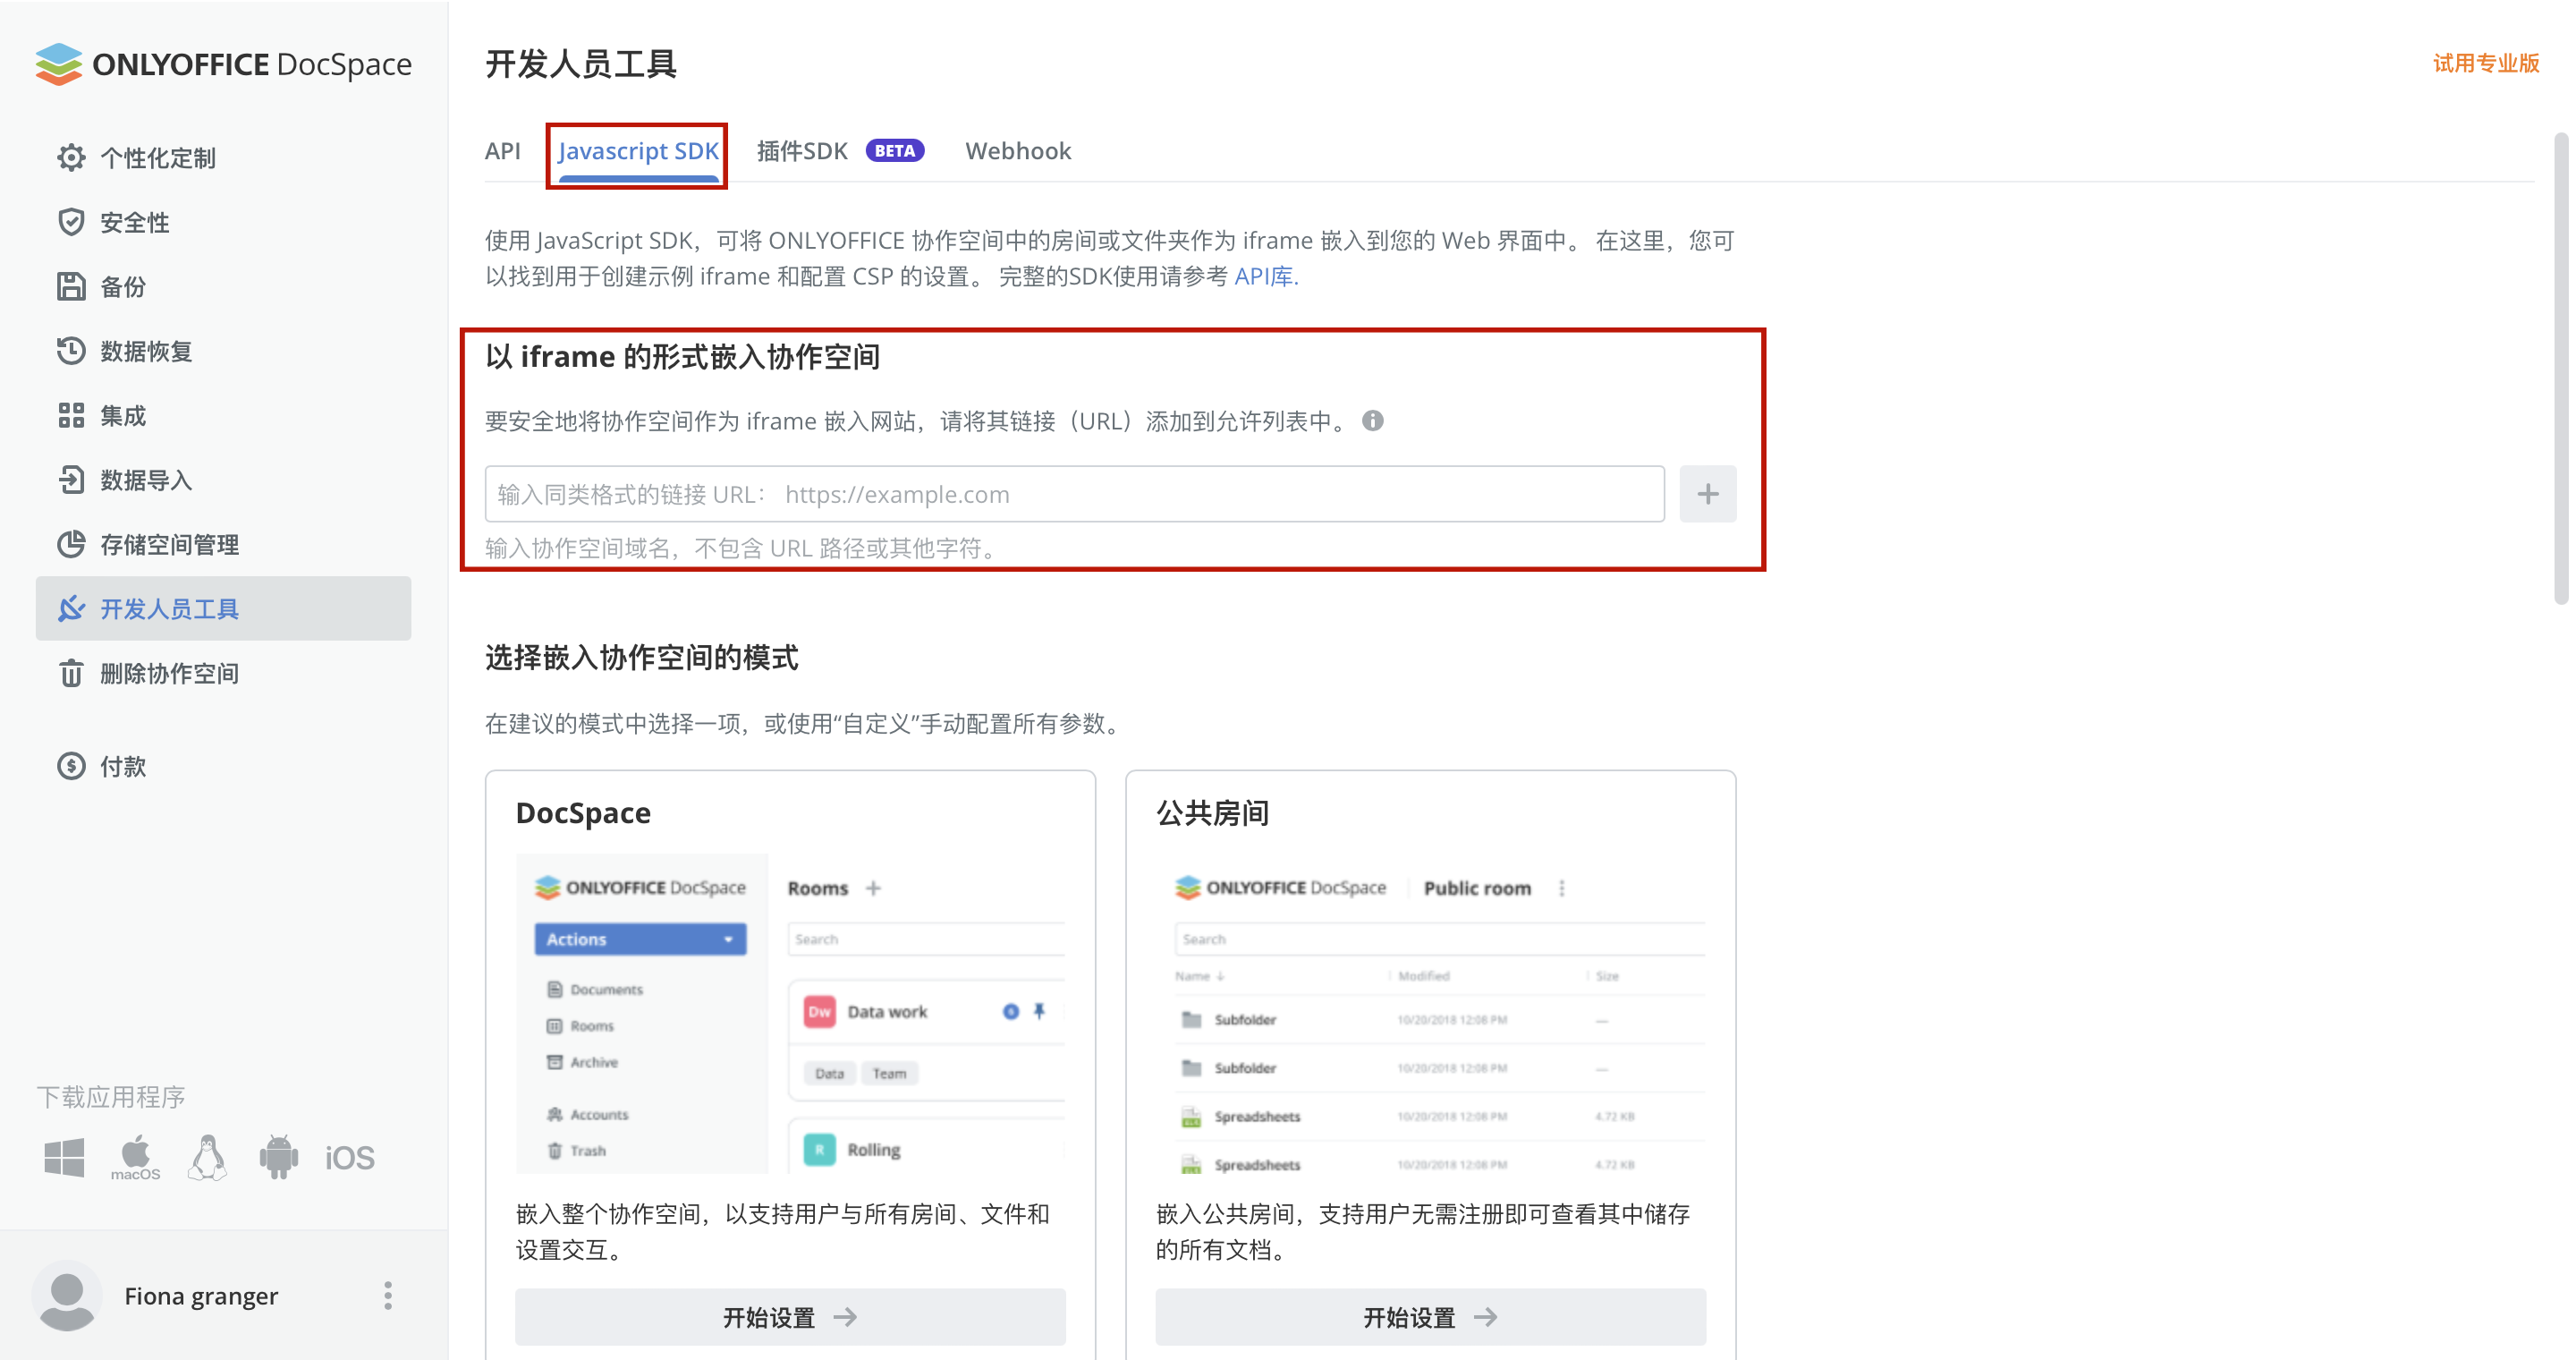Click Fiona granger's avatar picture

click(67, 1296)
